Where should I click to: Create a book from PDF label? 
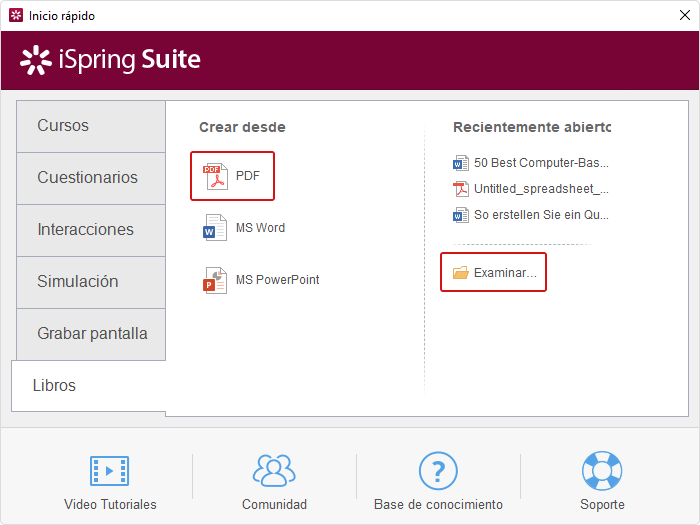[x=248, y=176]
